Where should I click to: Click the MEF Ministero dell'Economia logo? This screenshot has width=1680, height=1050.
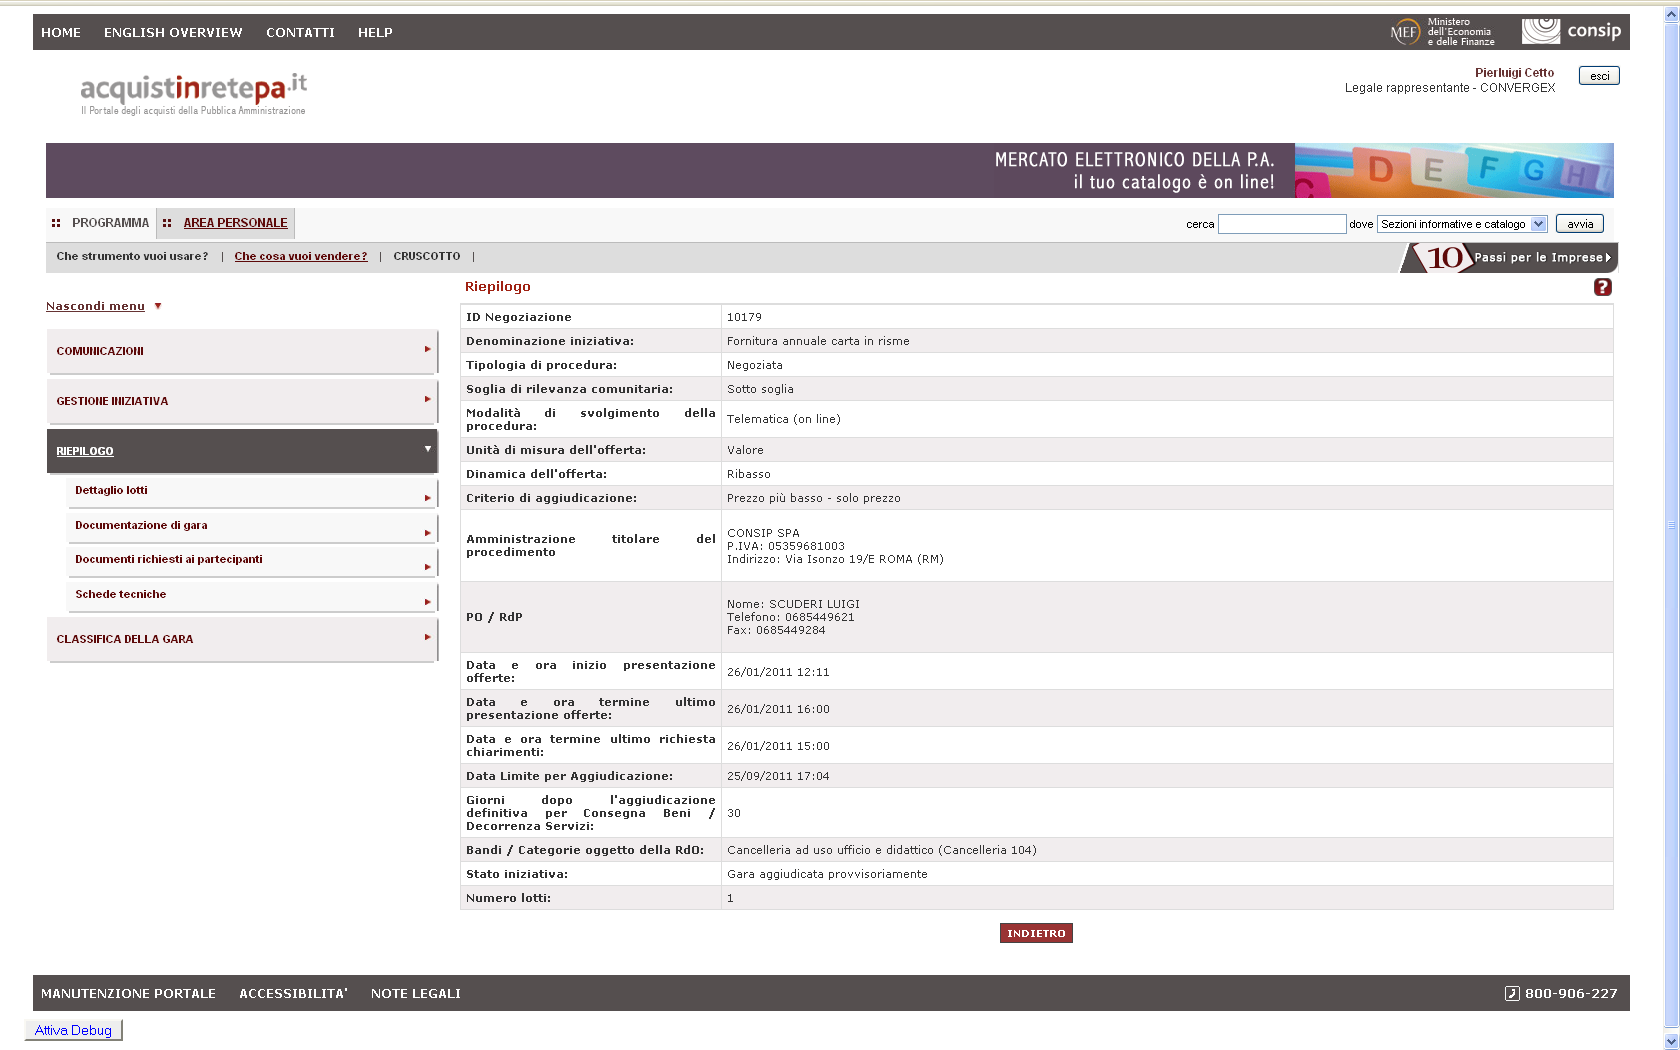1442,32
